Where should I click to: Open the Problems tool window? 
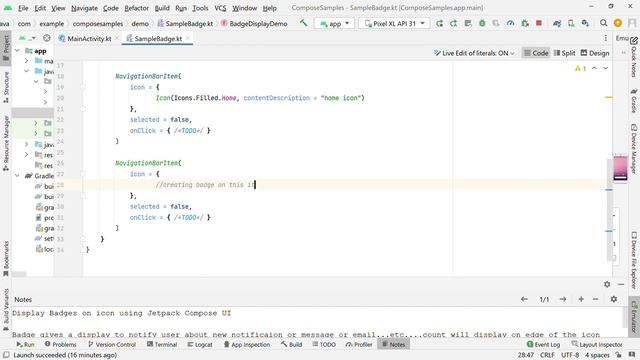click(60, 344)
